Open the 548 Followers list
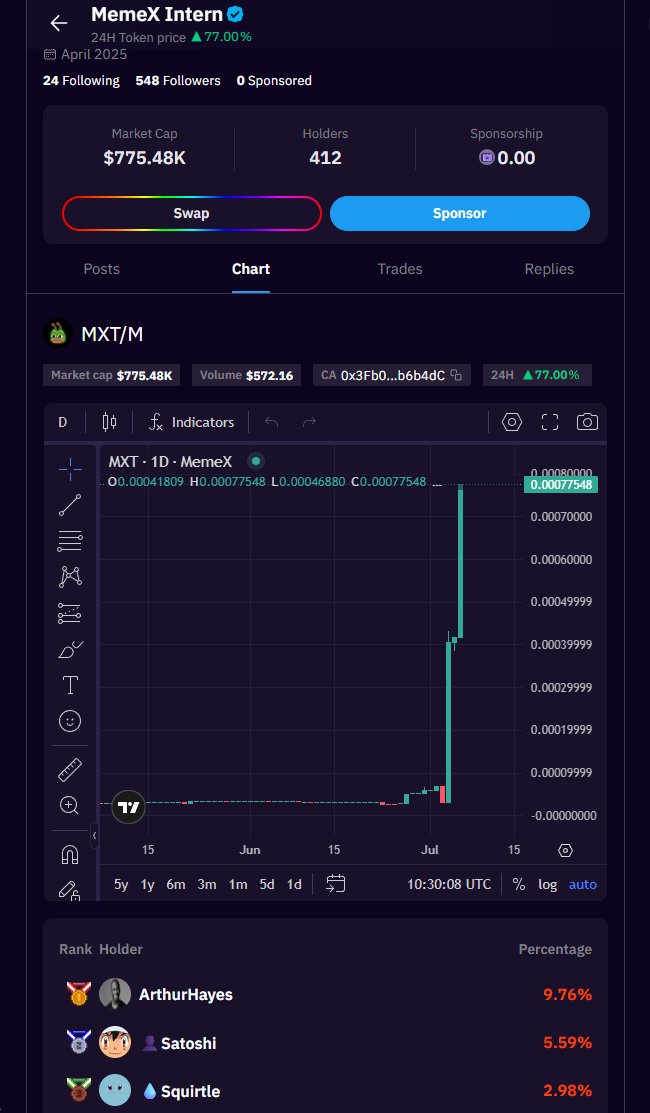 pyautogui.click(x=177, y=81)
